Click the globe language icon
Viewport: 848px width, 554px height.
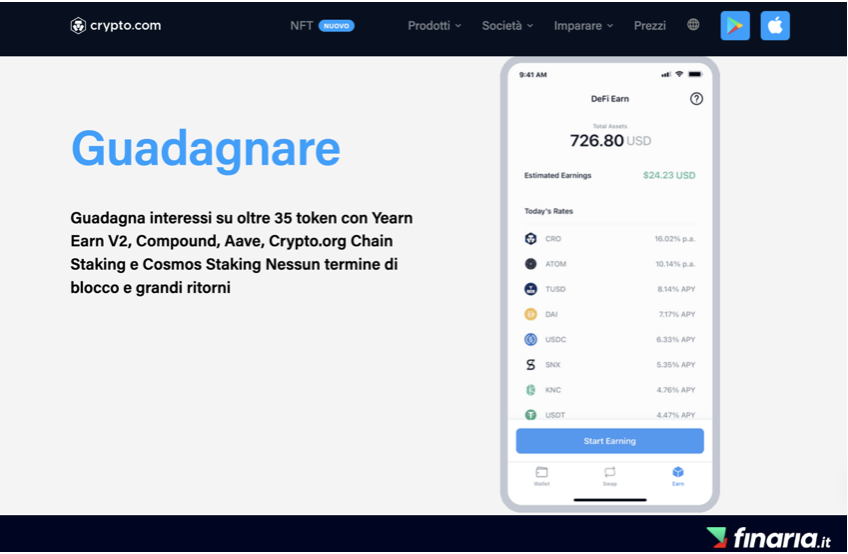[x=693, y=25]
